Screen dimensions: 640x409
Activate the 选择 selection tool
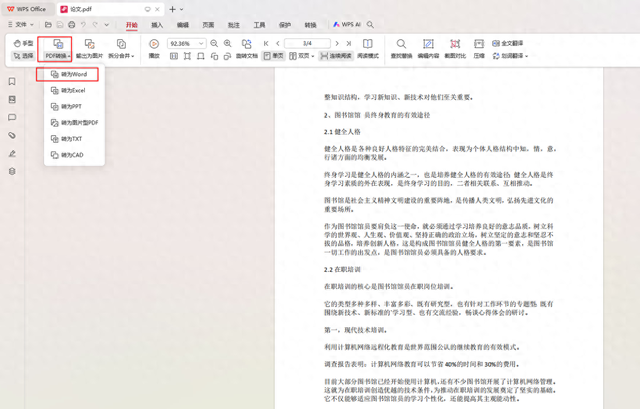(23, 56)
